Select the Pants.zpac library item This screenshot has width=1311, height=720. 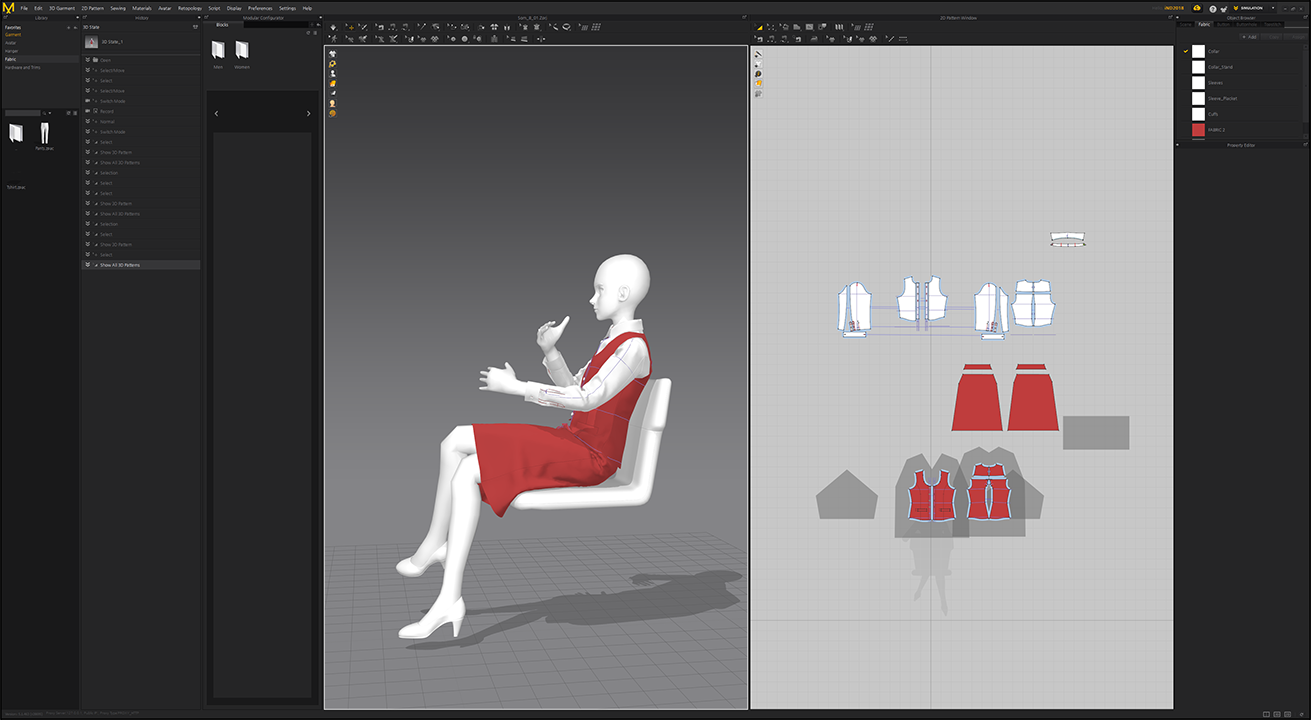click(x=44, y=136)
